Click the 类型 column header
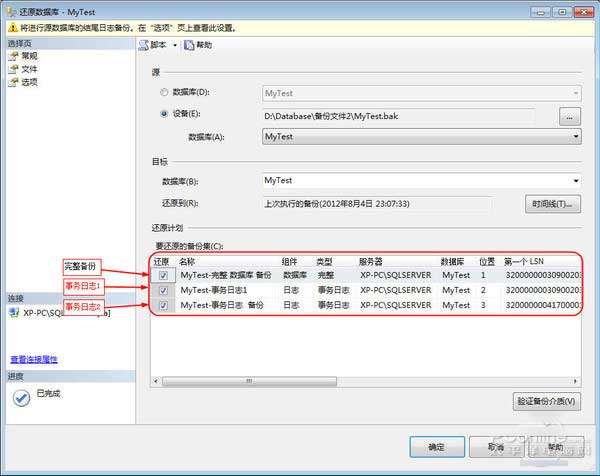600x476 pixels. pyautogui.click(x=324, y=262)
